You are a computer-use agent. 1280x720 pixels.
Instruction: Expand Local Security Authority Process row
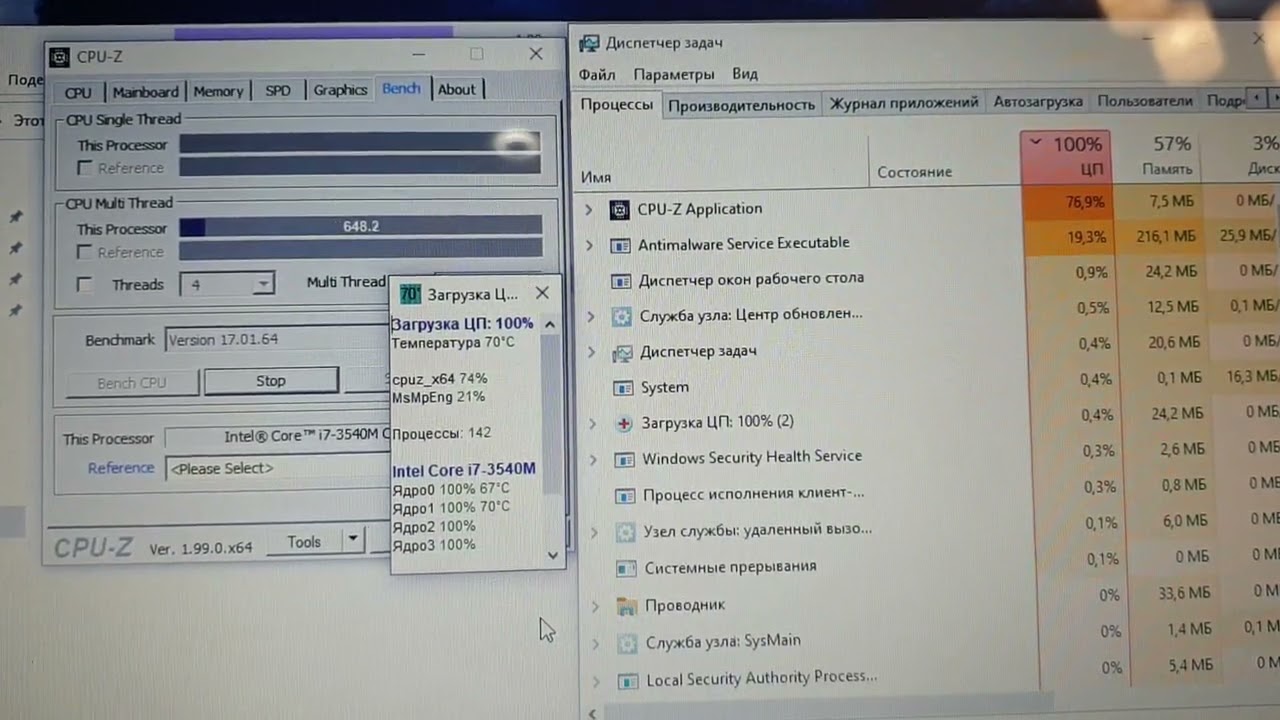[x=596, y=682]
